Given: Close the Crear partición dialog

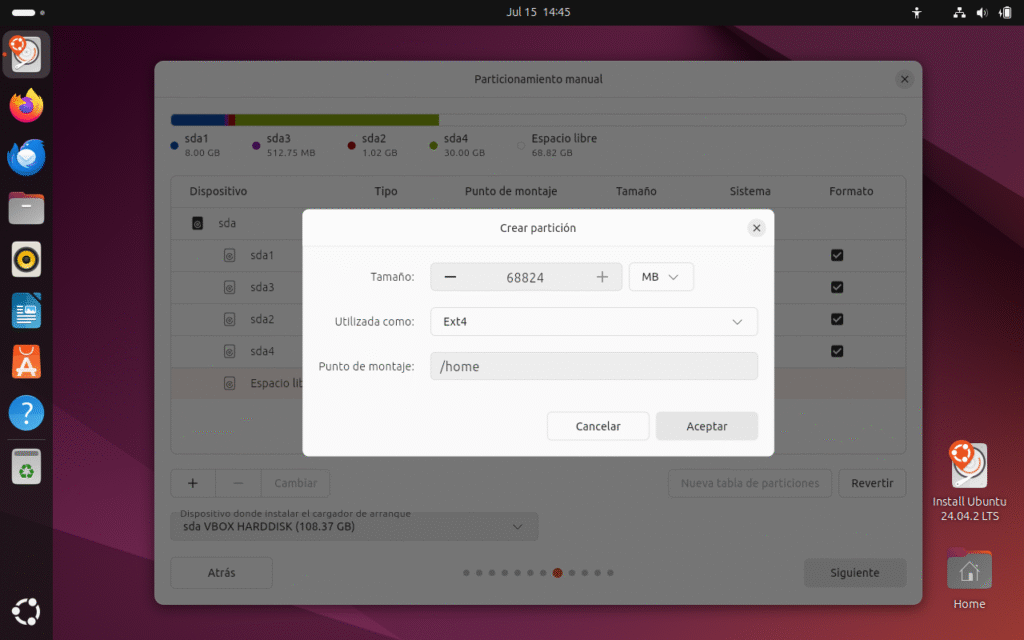Looking at the screenshot, I should (756, 228).
